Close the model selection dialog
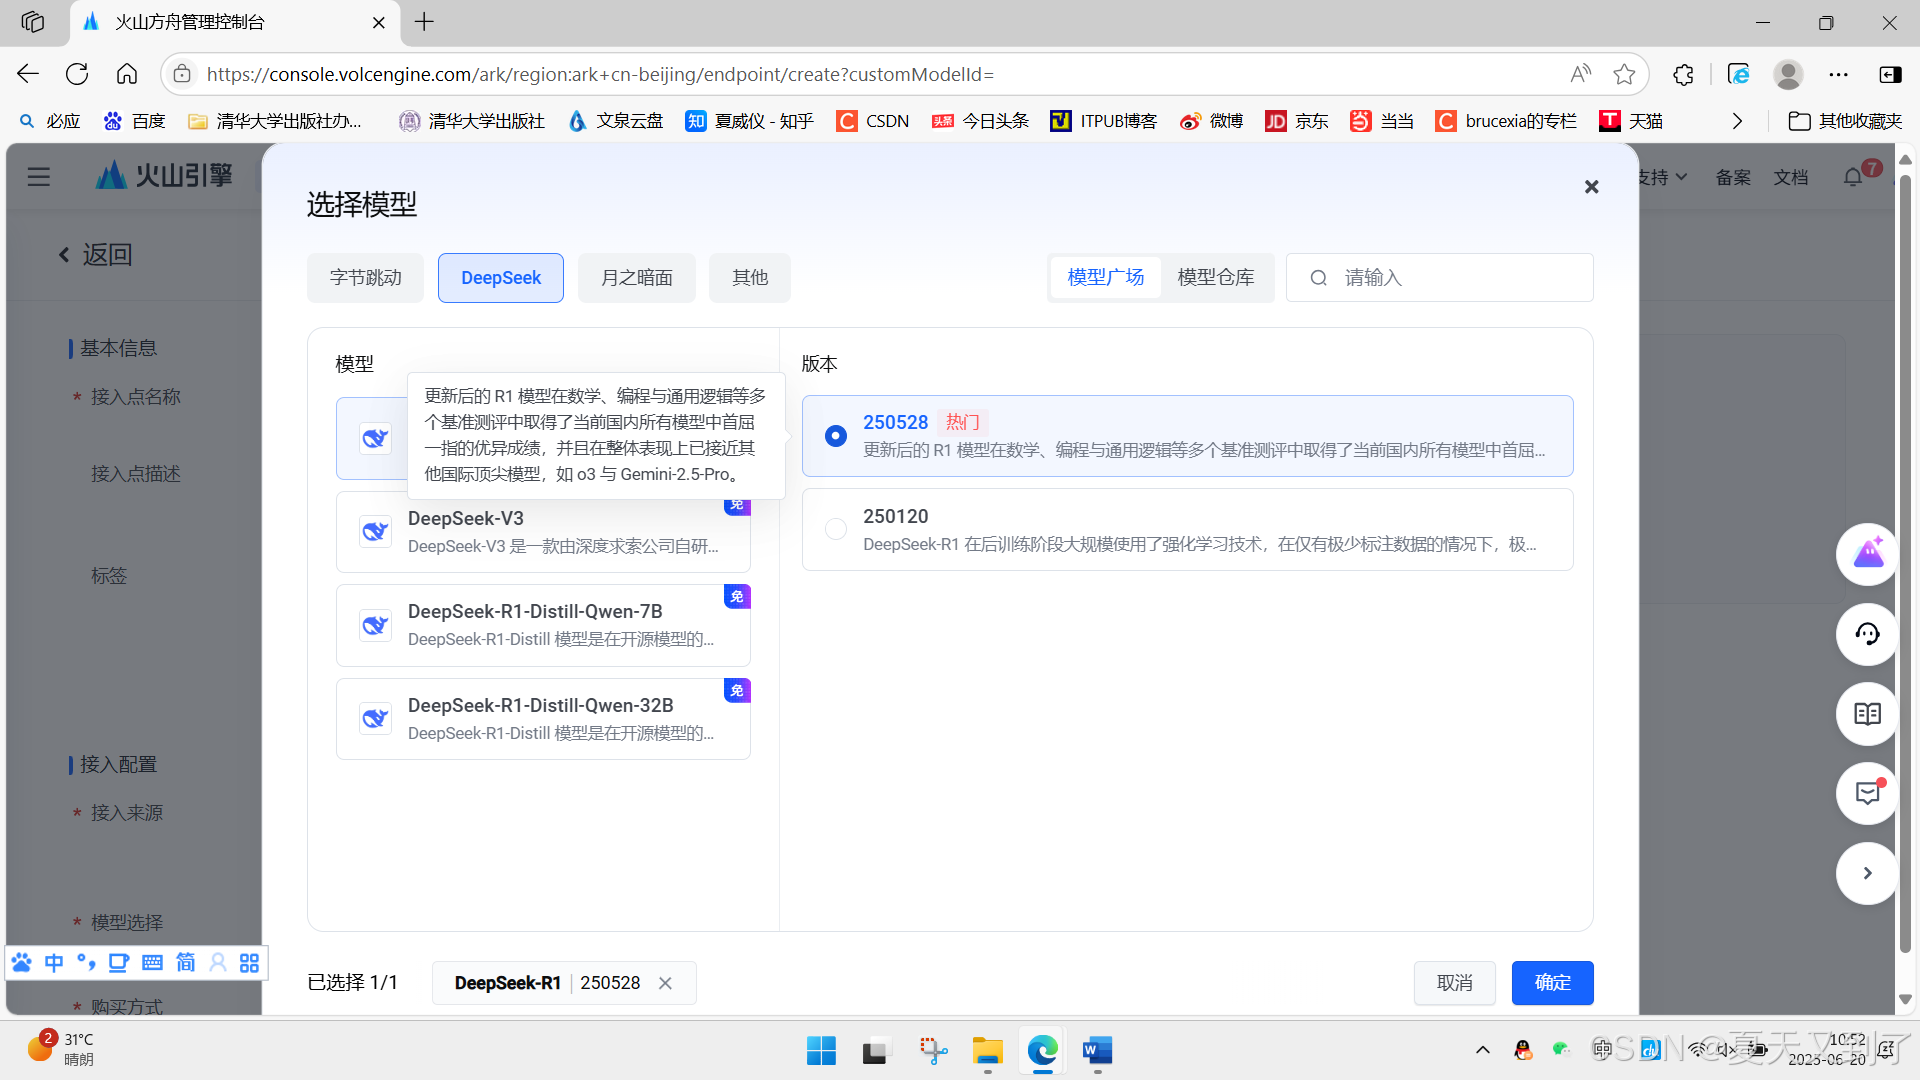This screenshot has height=1080, width=1920. click(1591, 187)
